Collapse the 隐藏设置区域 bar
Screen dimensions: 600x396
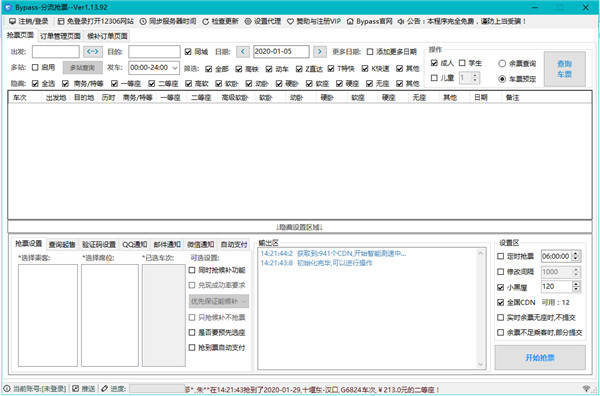click(300, 227)
